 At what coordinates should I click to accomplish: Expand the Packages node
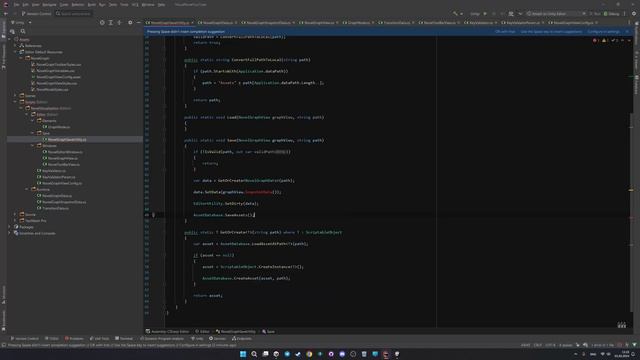point(10,227)
